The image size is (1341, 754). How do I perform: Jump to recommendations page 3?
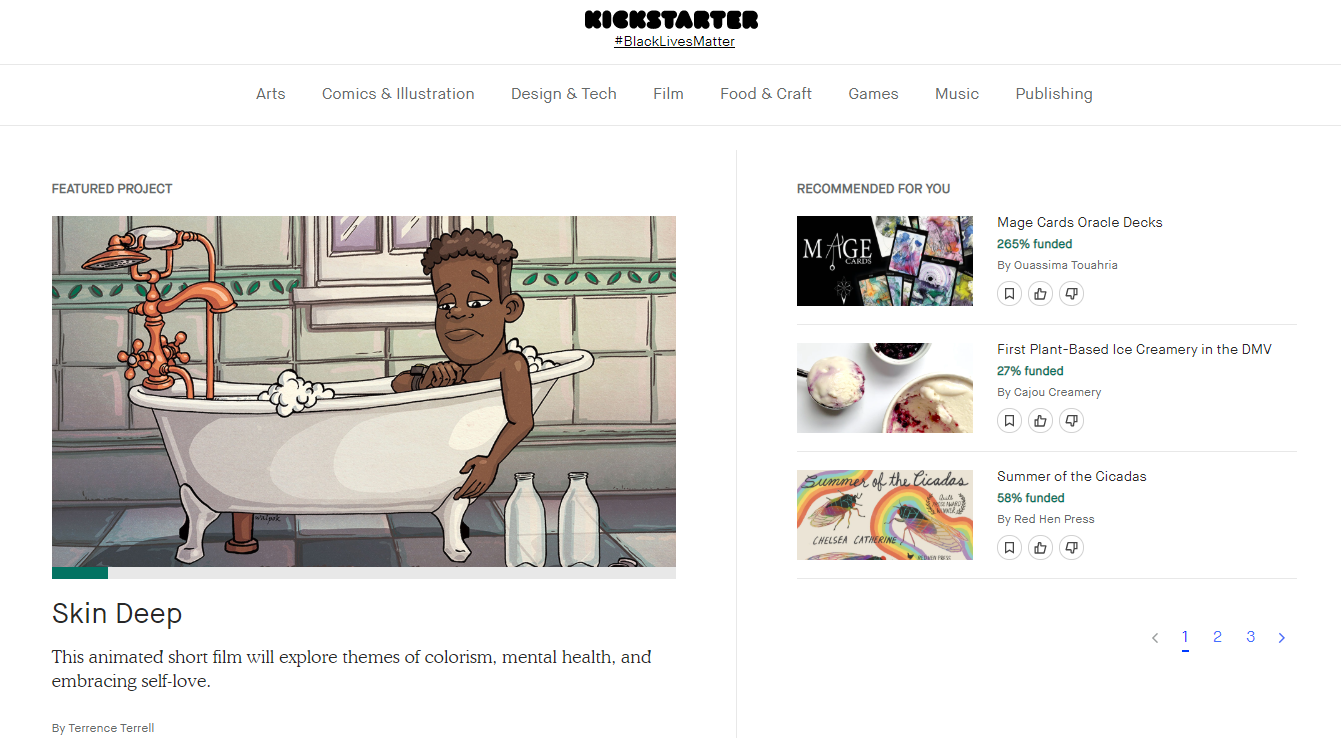pos(1250,637)
